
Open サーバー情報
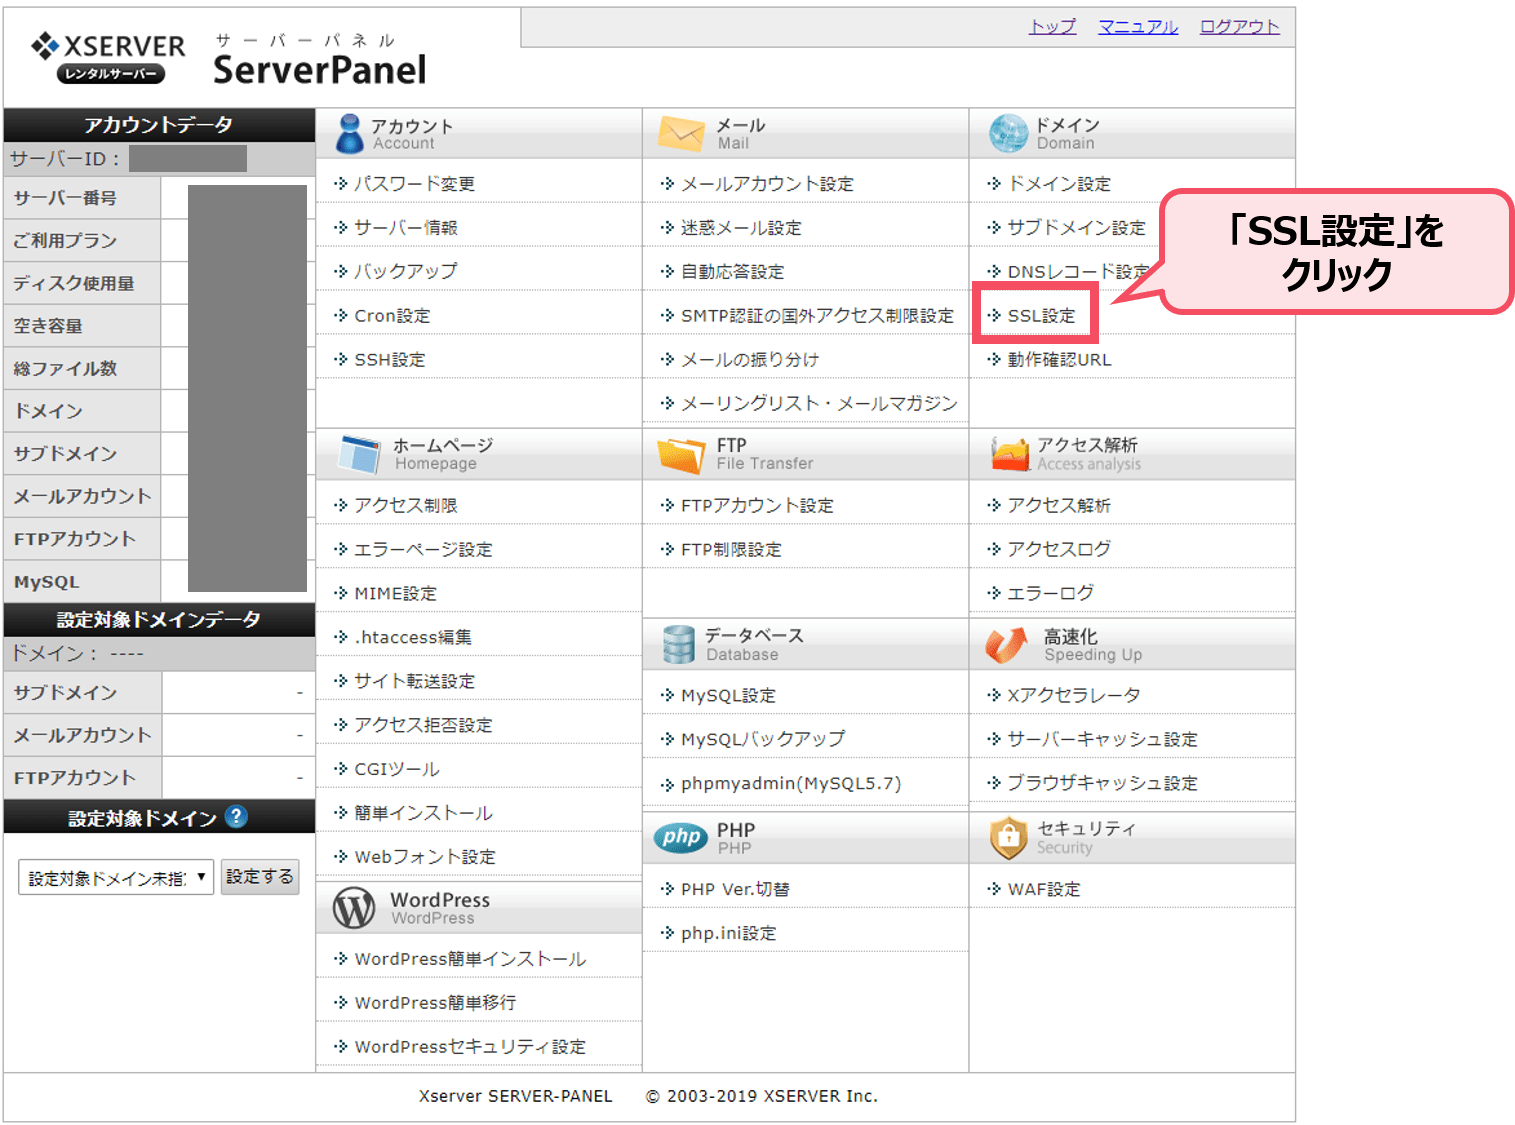(x=406, y=228)
